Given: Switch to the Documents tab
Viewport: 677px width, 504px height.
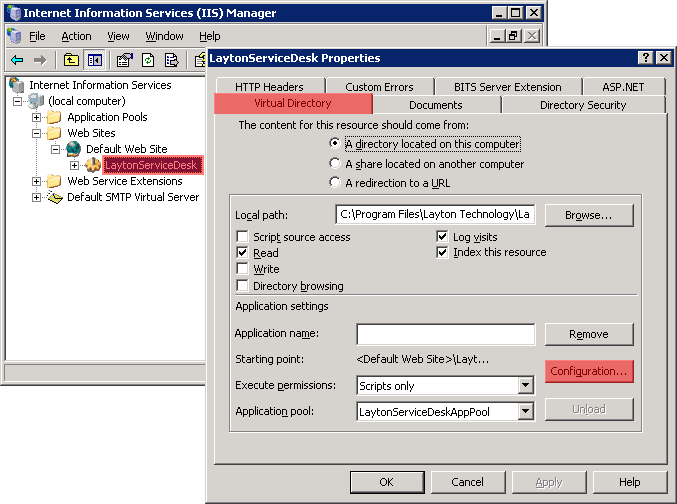Looking at the screenshot, I should point(436,105).
